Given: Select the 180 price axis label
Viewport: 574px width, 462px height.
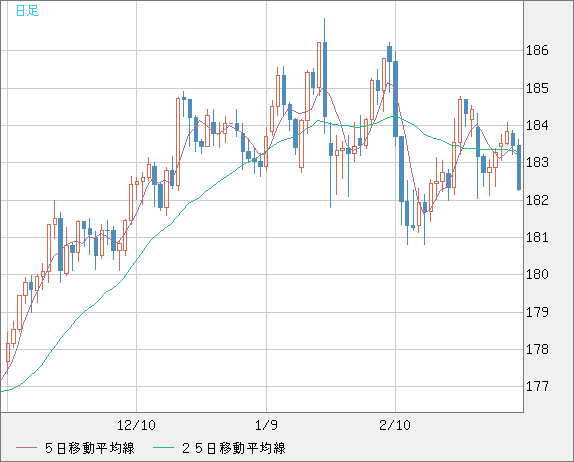Looking at the screenshot, I should tap(537, 275).
